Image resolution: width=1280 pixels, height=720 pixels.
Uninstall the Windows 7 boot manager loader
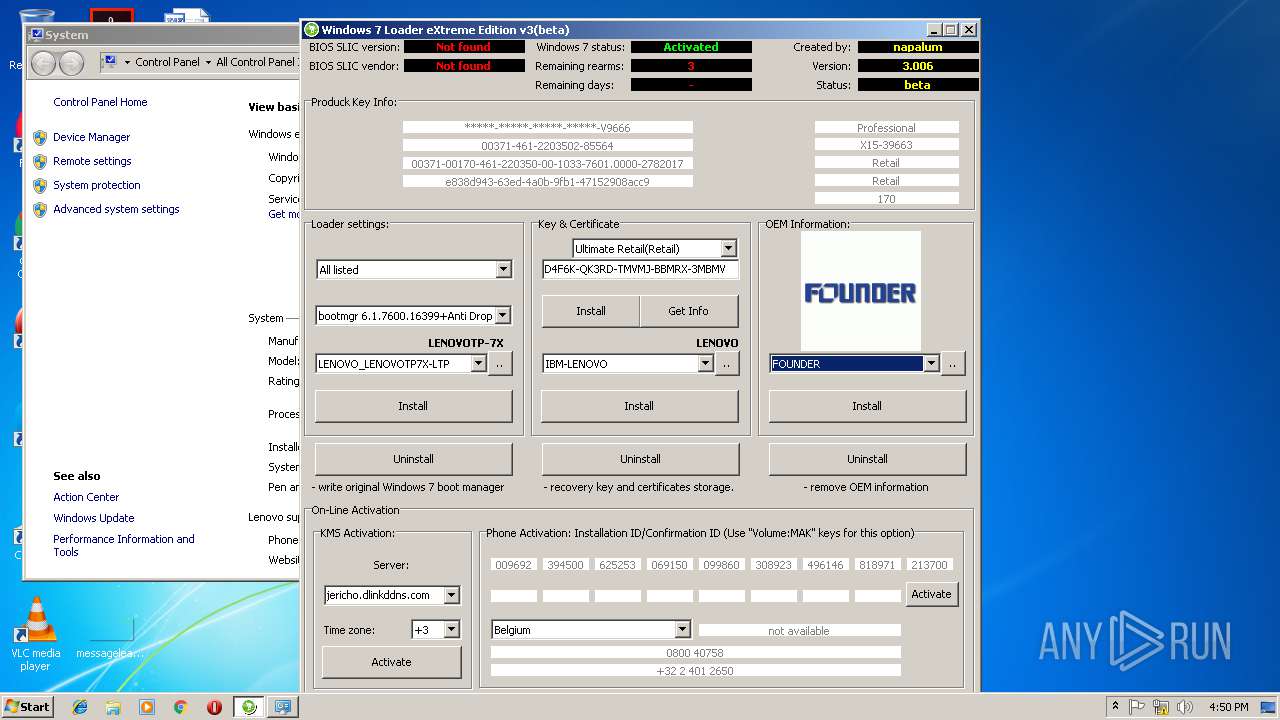tap(413, 459)
